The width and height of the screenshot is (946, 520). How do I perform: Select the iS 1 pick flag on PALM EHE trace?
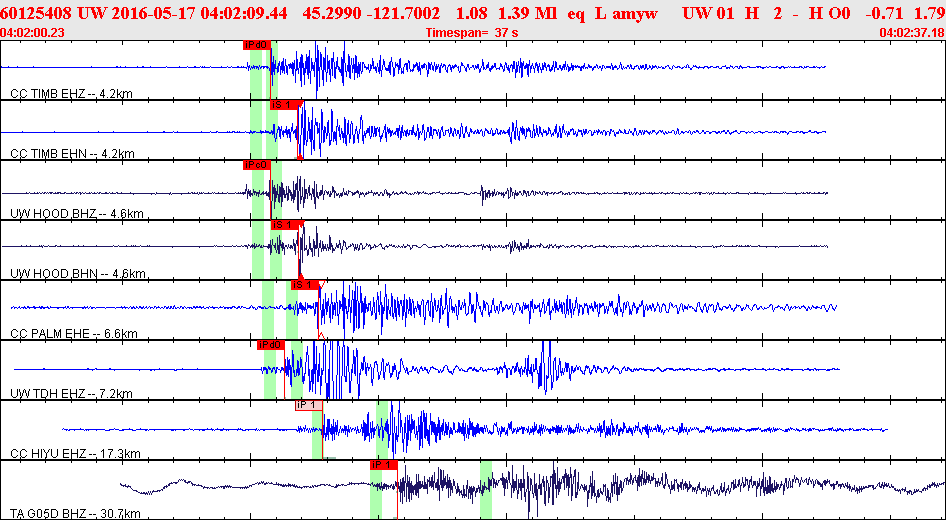(x=304, y=285)
